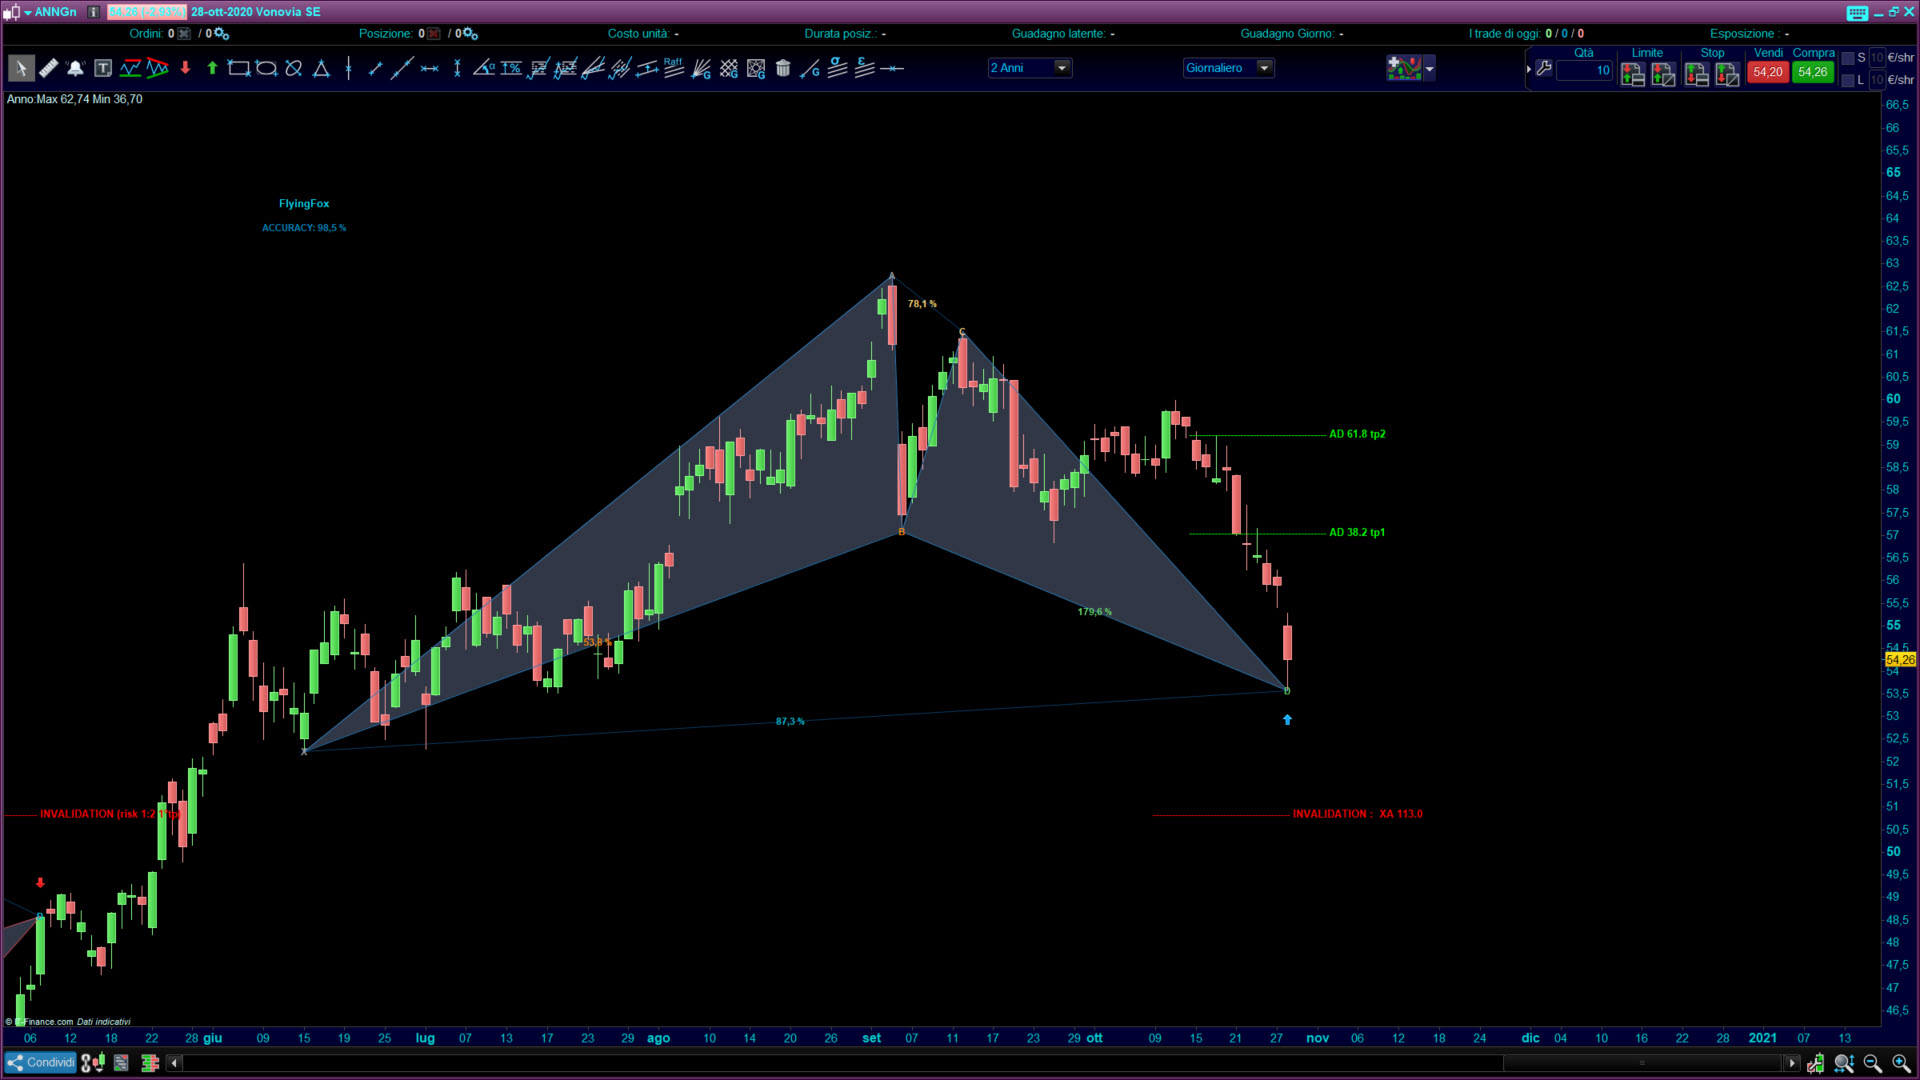The width and height of the screenshot is (1920, 1080).
Task: Open the wrench order settings
Action: pos(1544,68)
